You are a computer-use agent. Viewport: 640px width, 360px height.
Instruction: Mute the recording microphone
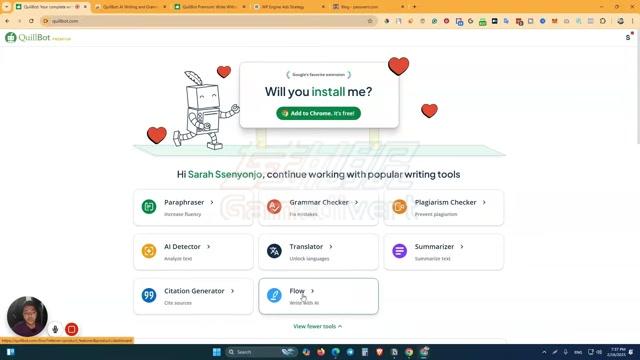click(x=55, y=329)
